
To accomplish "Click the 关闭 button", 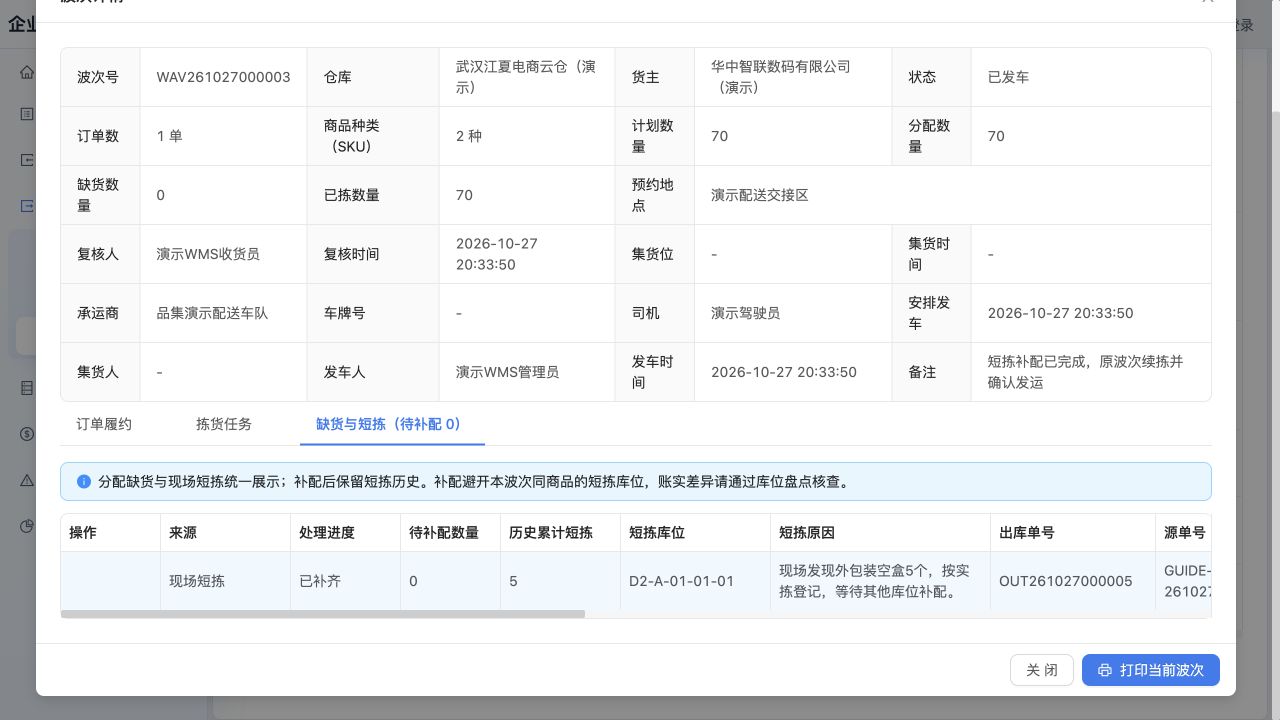I will click(x=1042, y=670).
